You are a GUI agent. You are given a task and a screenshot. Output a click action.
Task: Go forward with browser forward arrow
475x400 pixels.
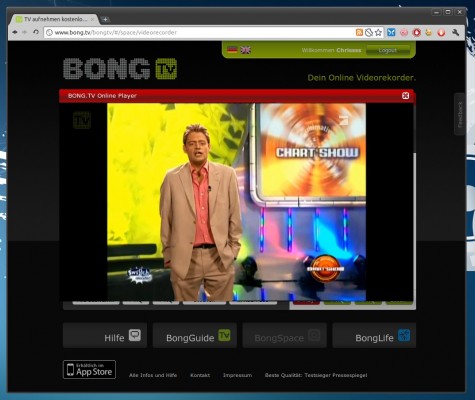coord(25,32)
